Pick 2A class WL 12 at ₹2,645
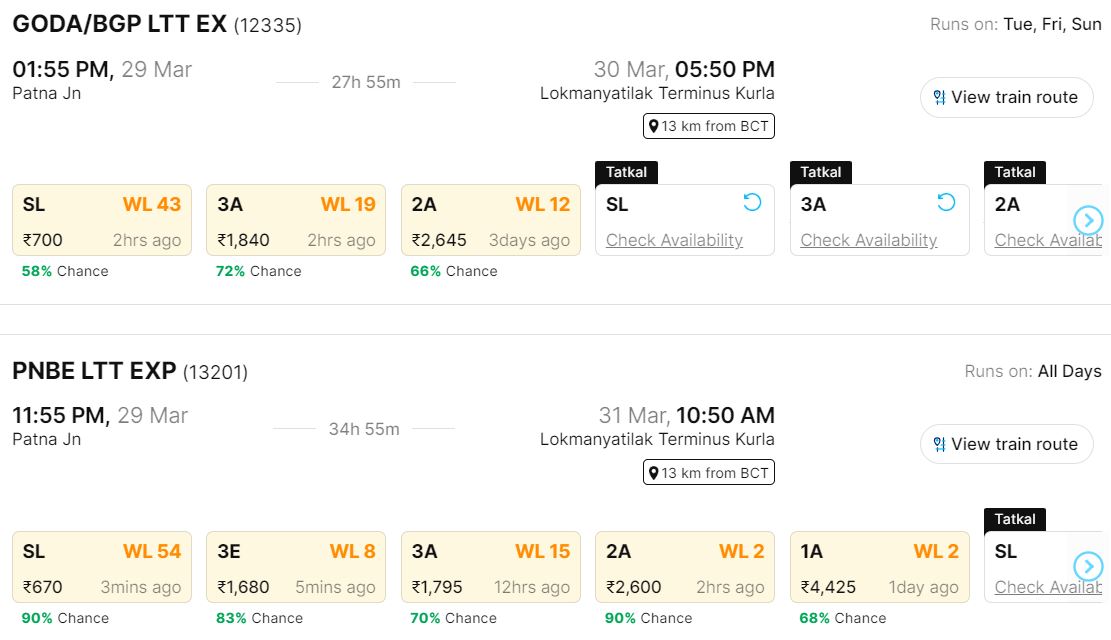Image resolution: width=1111 pixels, height=640 pixels. tap(490, 220)
